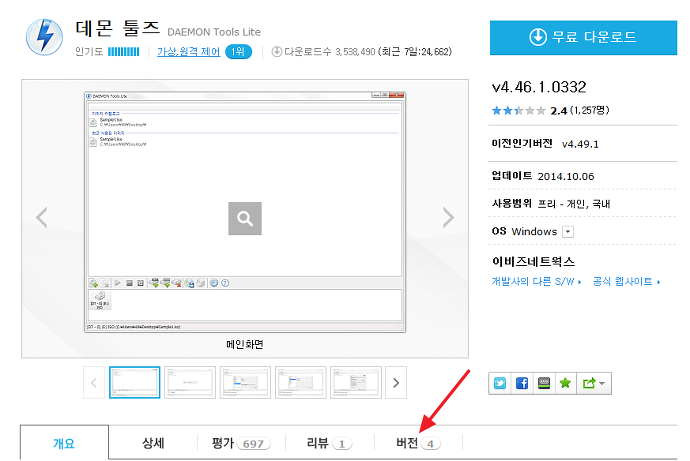Show next screenshot with right arrow
This screenshot has width=690, height=461.
[448, 217]
